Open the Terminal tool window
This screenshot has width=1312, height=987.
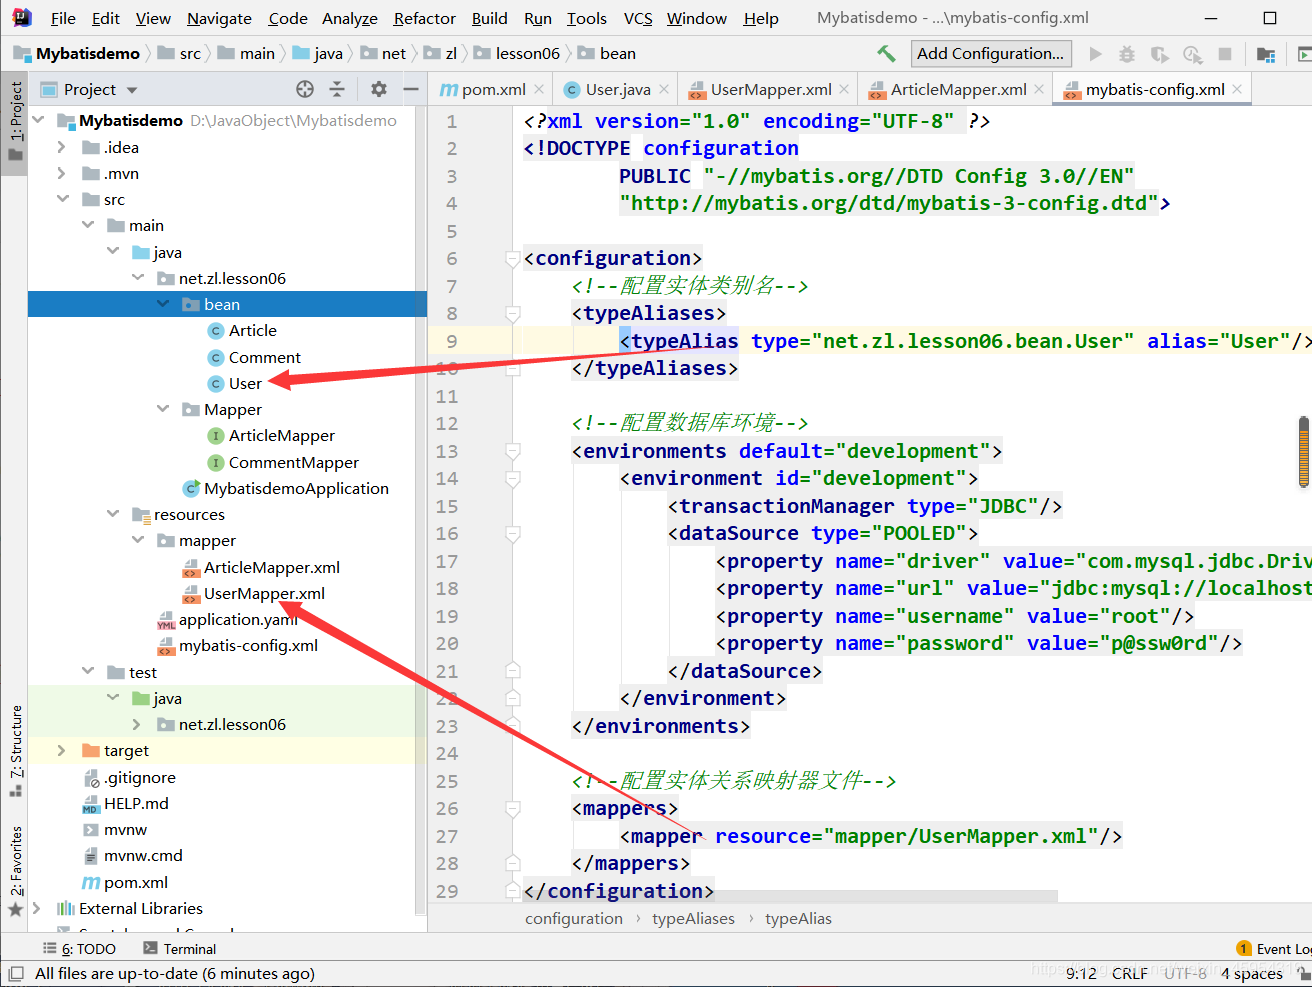180,948
